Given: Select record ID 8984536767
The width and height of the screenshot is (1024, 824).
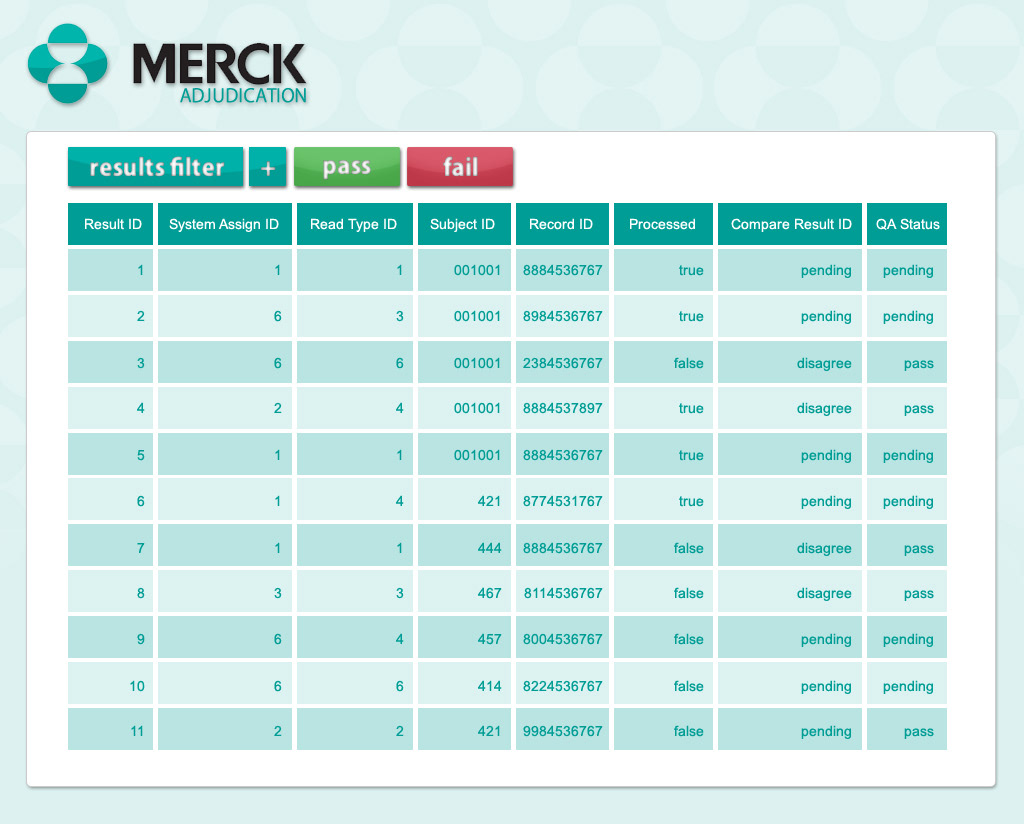Looking at the screenshot, I should point(562,317).
